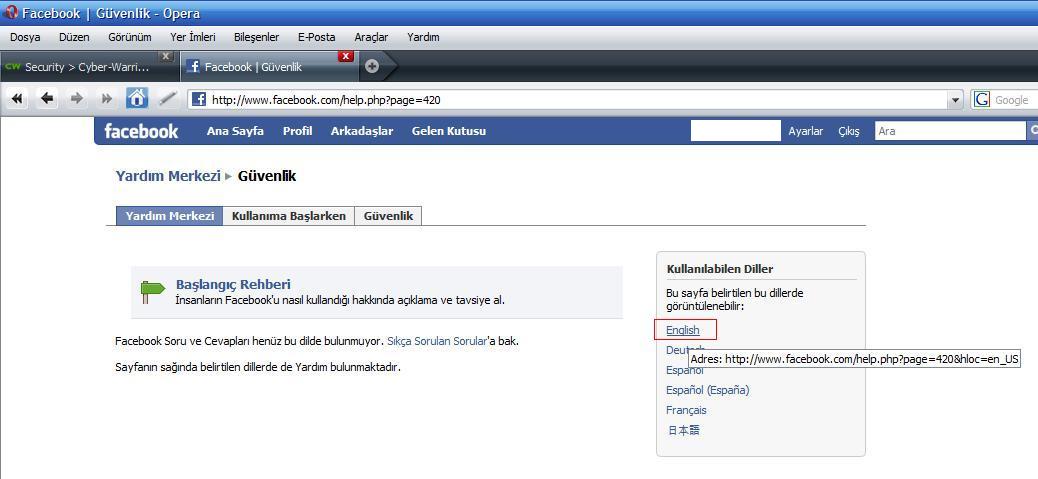Open the Bileşenler menu

point(256,37)
